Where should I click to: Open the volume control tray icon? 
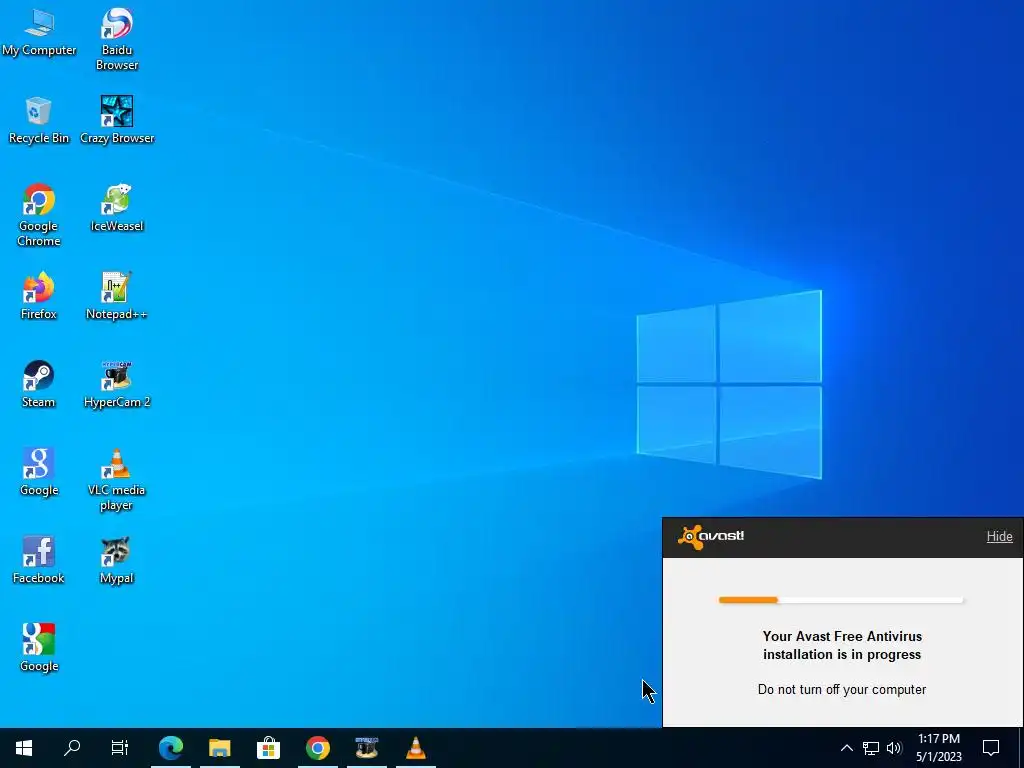point(894,748)
